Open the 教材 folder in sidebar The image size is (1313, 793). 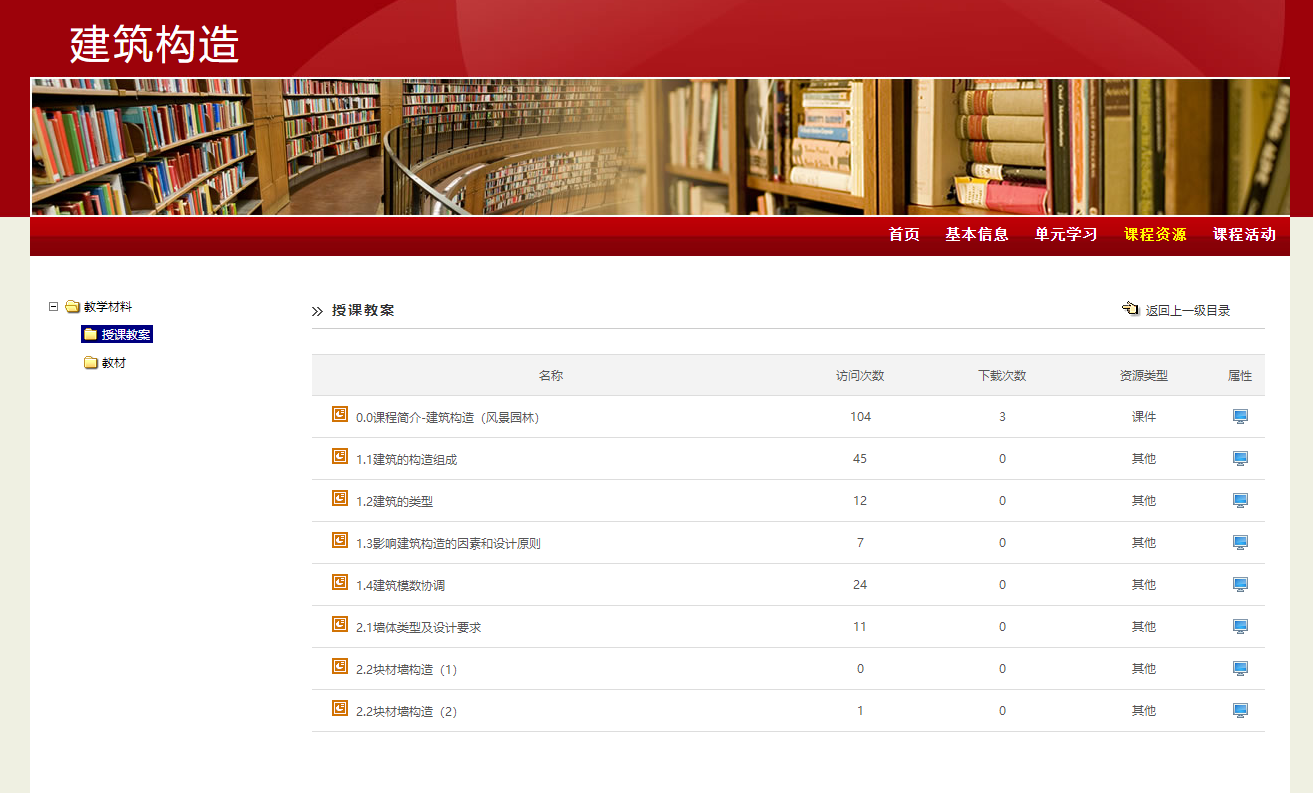(x=114, y=363)
